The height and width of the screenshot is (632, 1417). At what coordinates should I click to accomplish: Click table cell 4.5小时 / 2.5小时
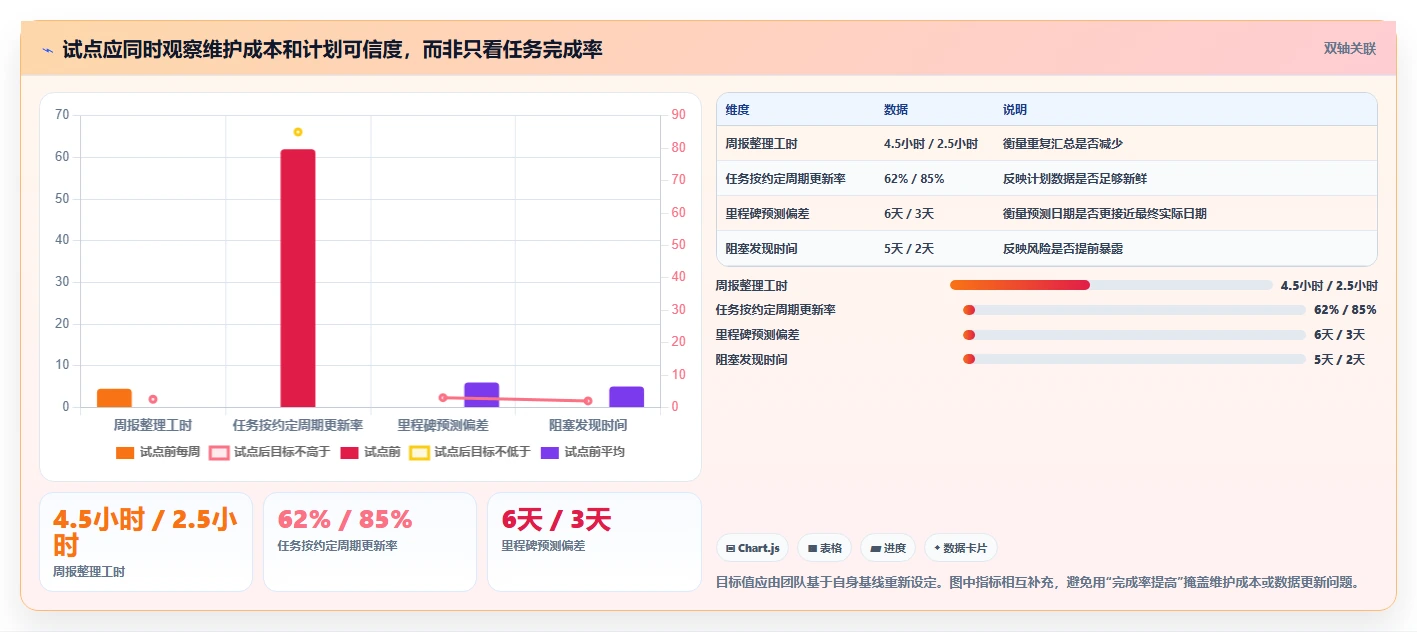point(931,144)
